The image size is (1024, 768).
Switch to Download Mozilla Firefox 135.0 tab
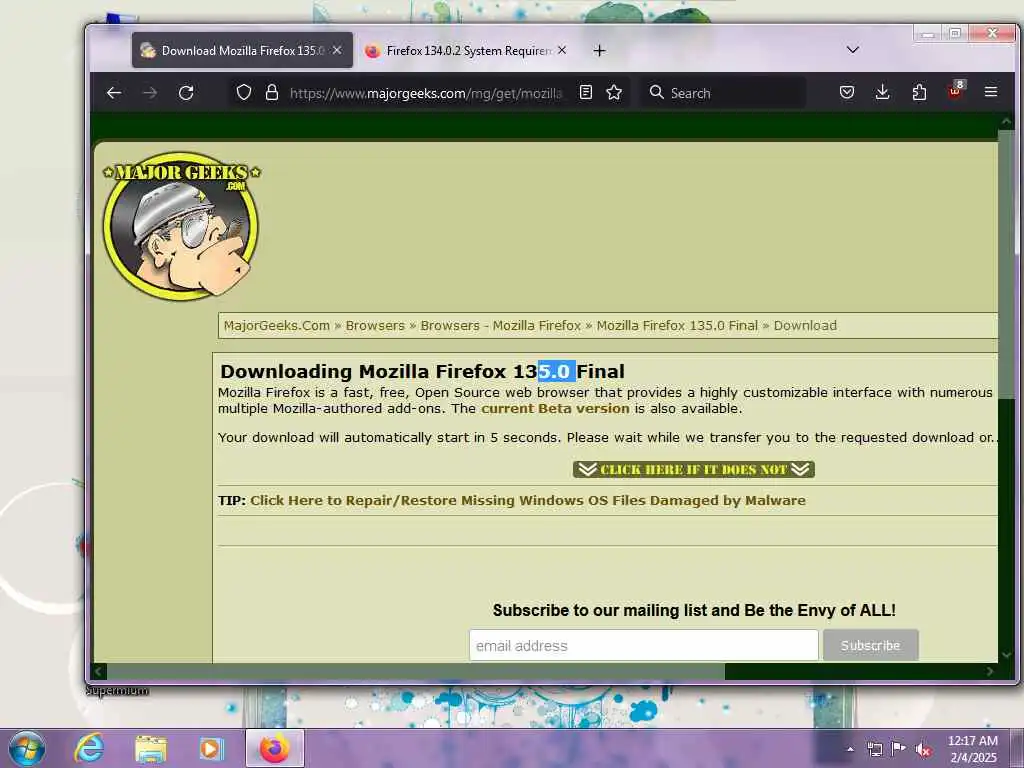[242, 50]
